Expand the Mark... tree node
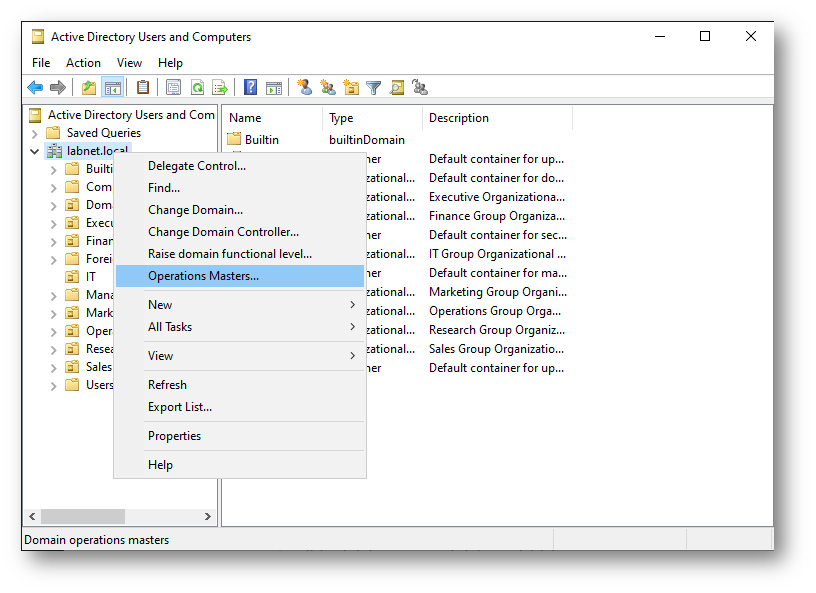 pyautogui.click(x=54, y=314)
